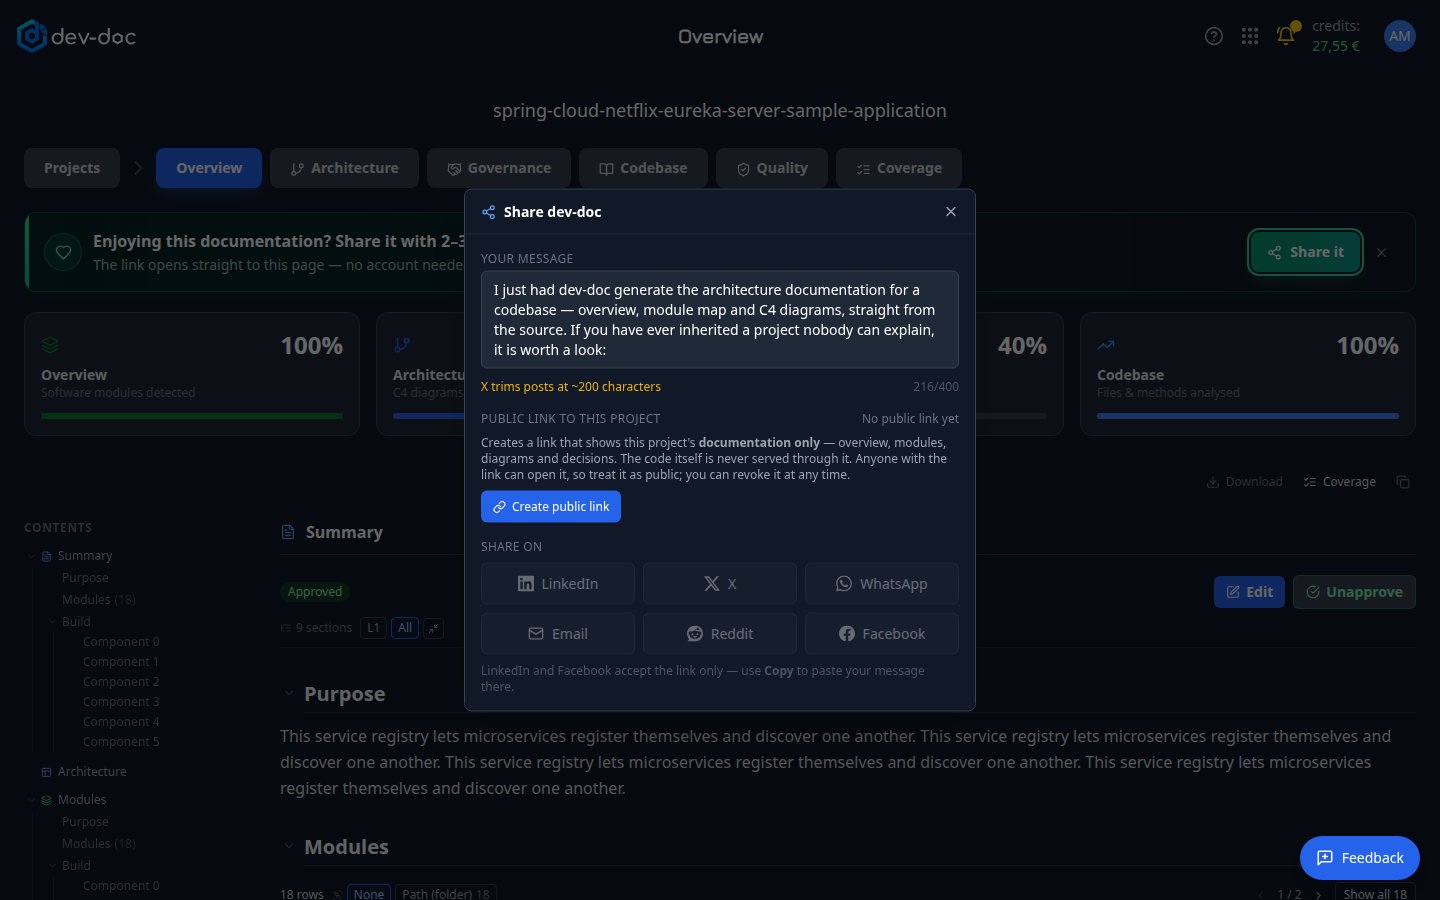Share the message on Reddit

click(x=720, y=634)
